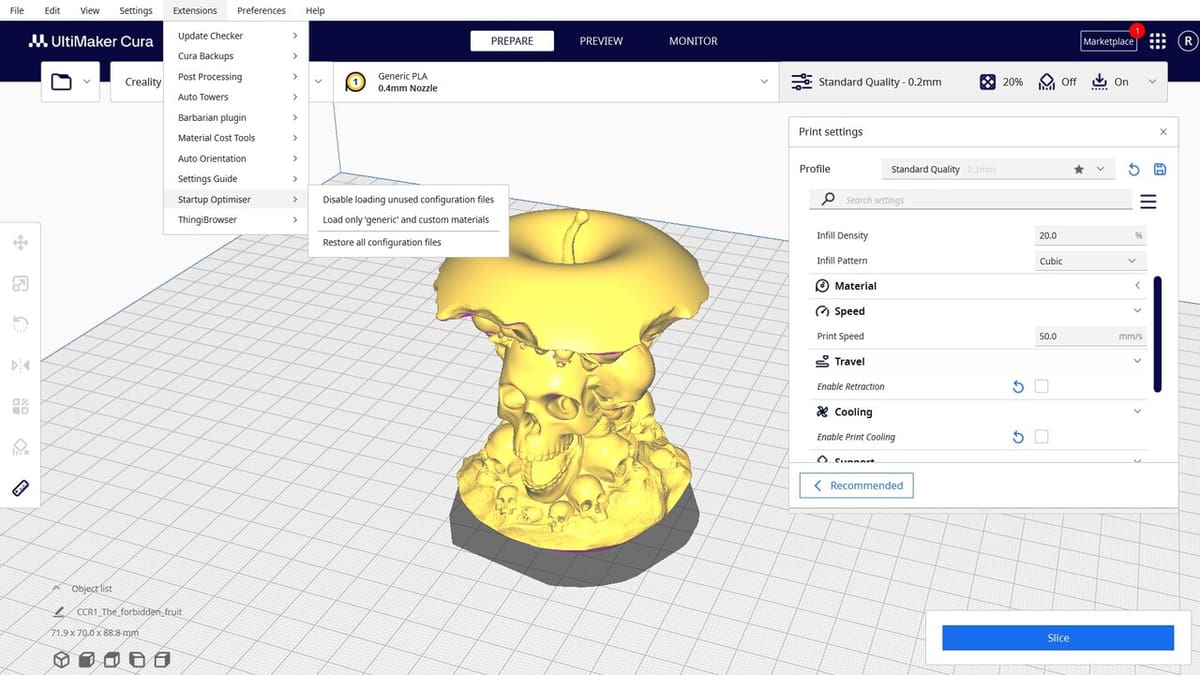This screenshot has height=675, width=1200.
Task: Choose Load only 'generic' and custom materials
Action: pyautogui.click(x=408, y=220)
